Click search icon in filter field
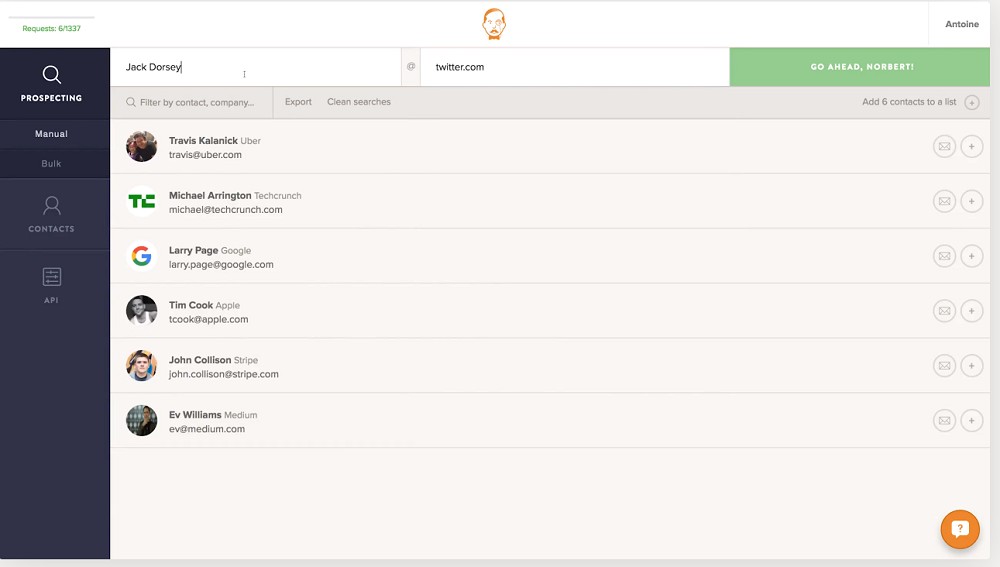This screenshot has height=567, width=1000. (131, 102)
